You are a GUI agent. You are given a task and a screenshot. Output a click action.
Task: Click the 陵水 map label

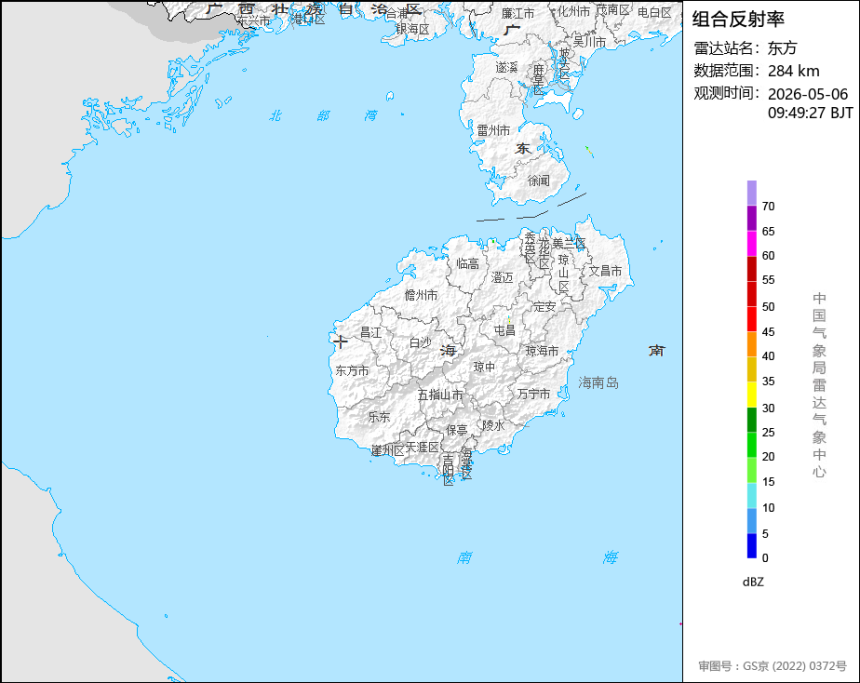pyautogui.click(x=493, y=426)
